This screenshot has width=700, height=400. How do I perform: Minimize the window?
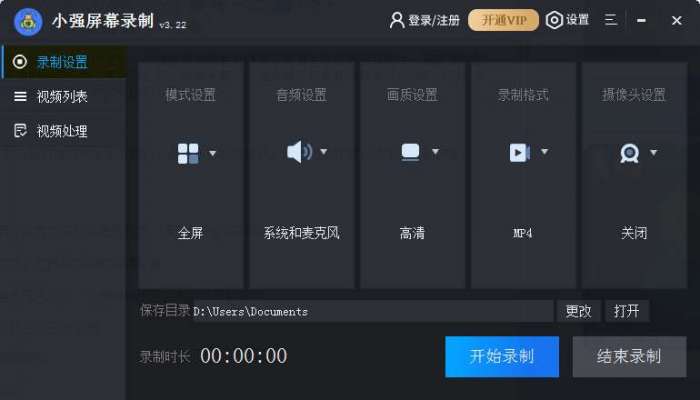pos(642,20)
